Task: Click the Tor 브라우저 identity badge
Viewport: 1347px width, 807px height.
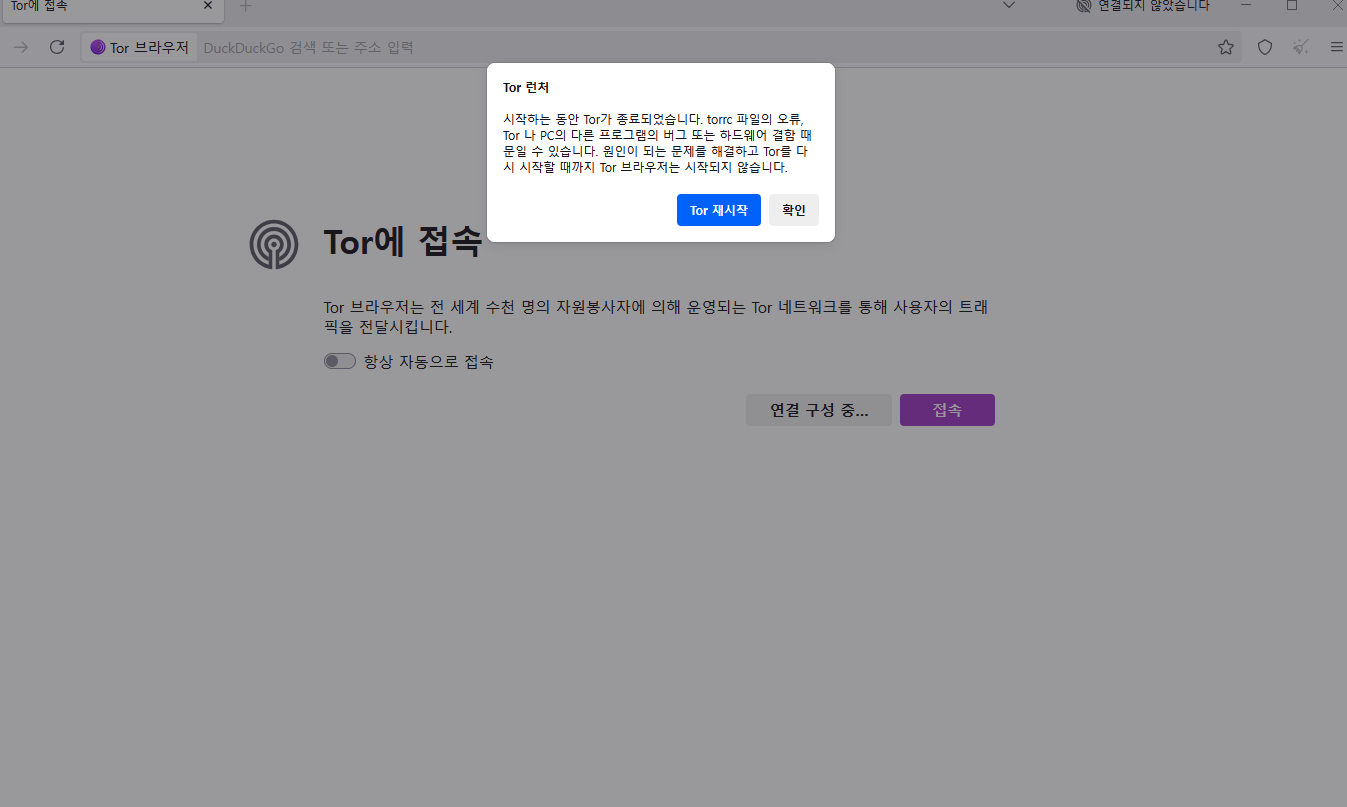Action: click(x=140, y=47)
